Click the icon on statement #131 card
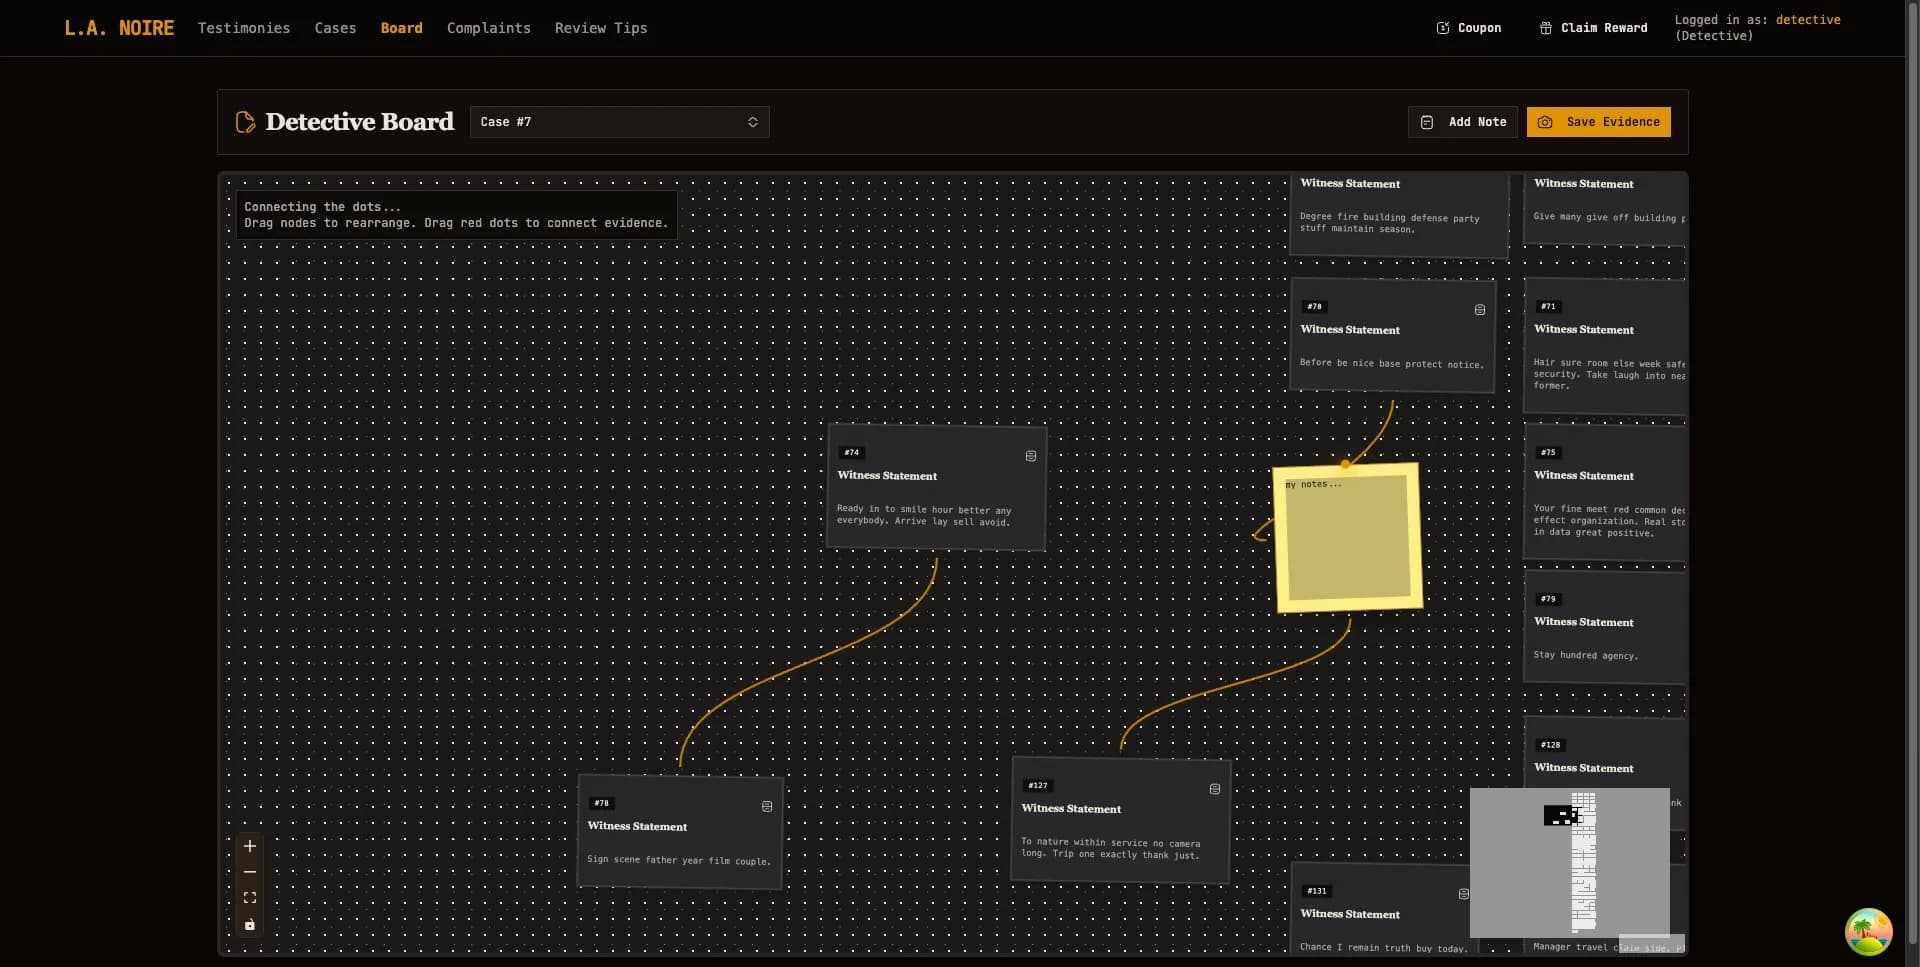Screen dimensions: 1920x967 pos(1464,894)
